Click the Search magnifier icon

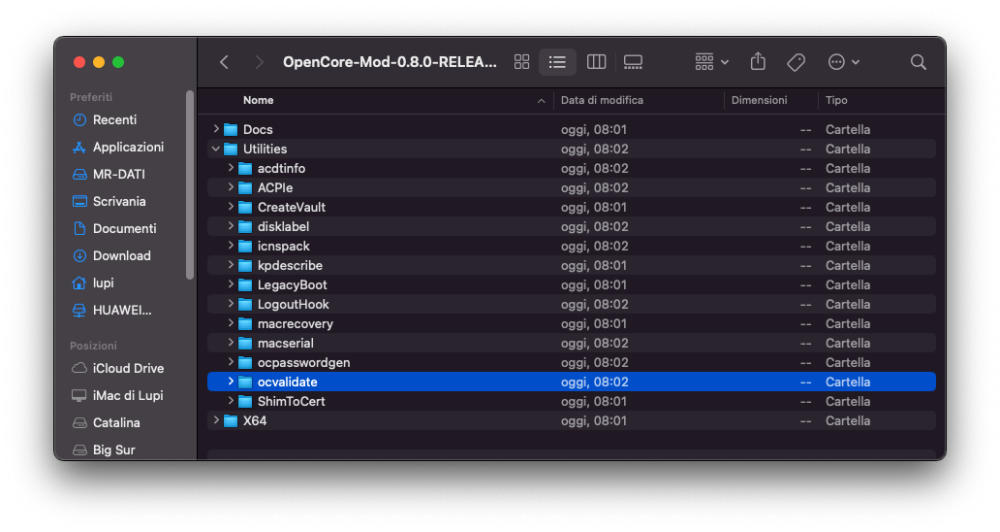click(918, 62)
